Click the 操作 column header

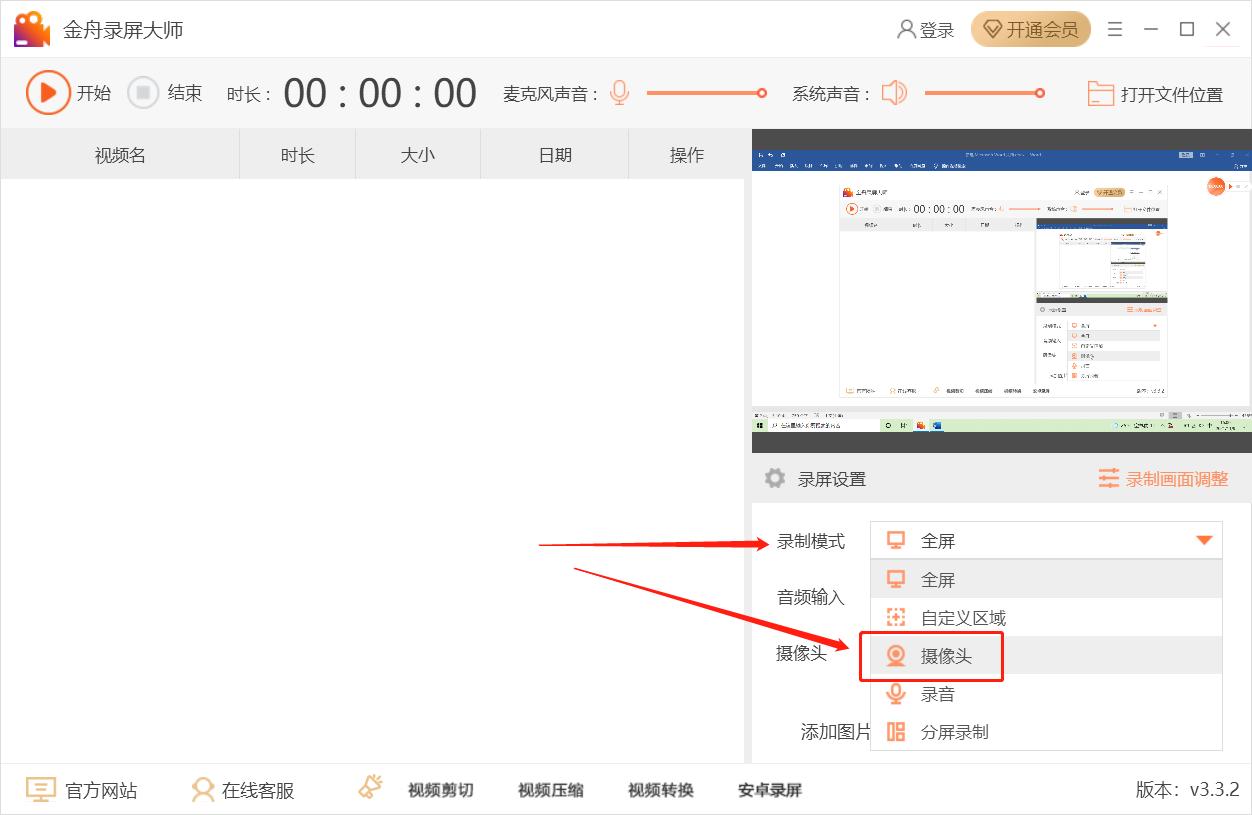(688, 154)
